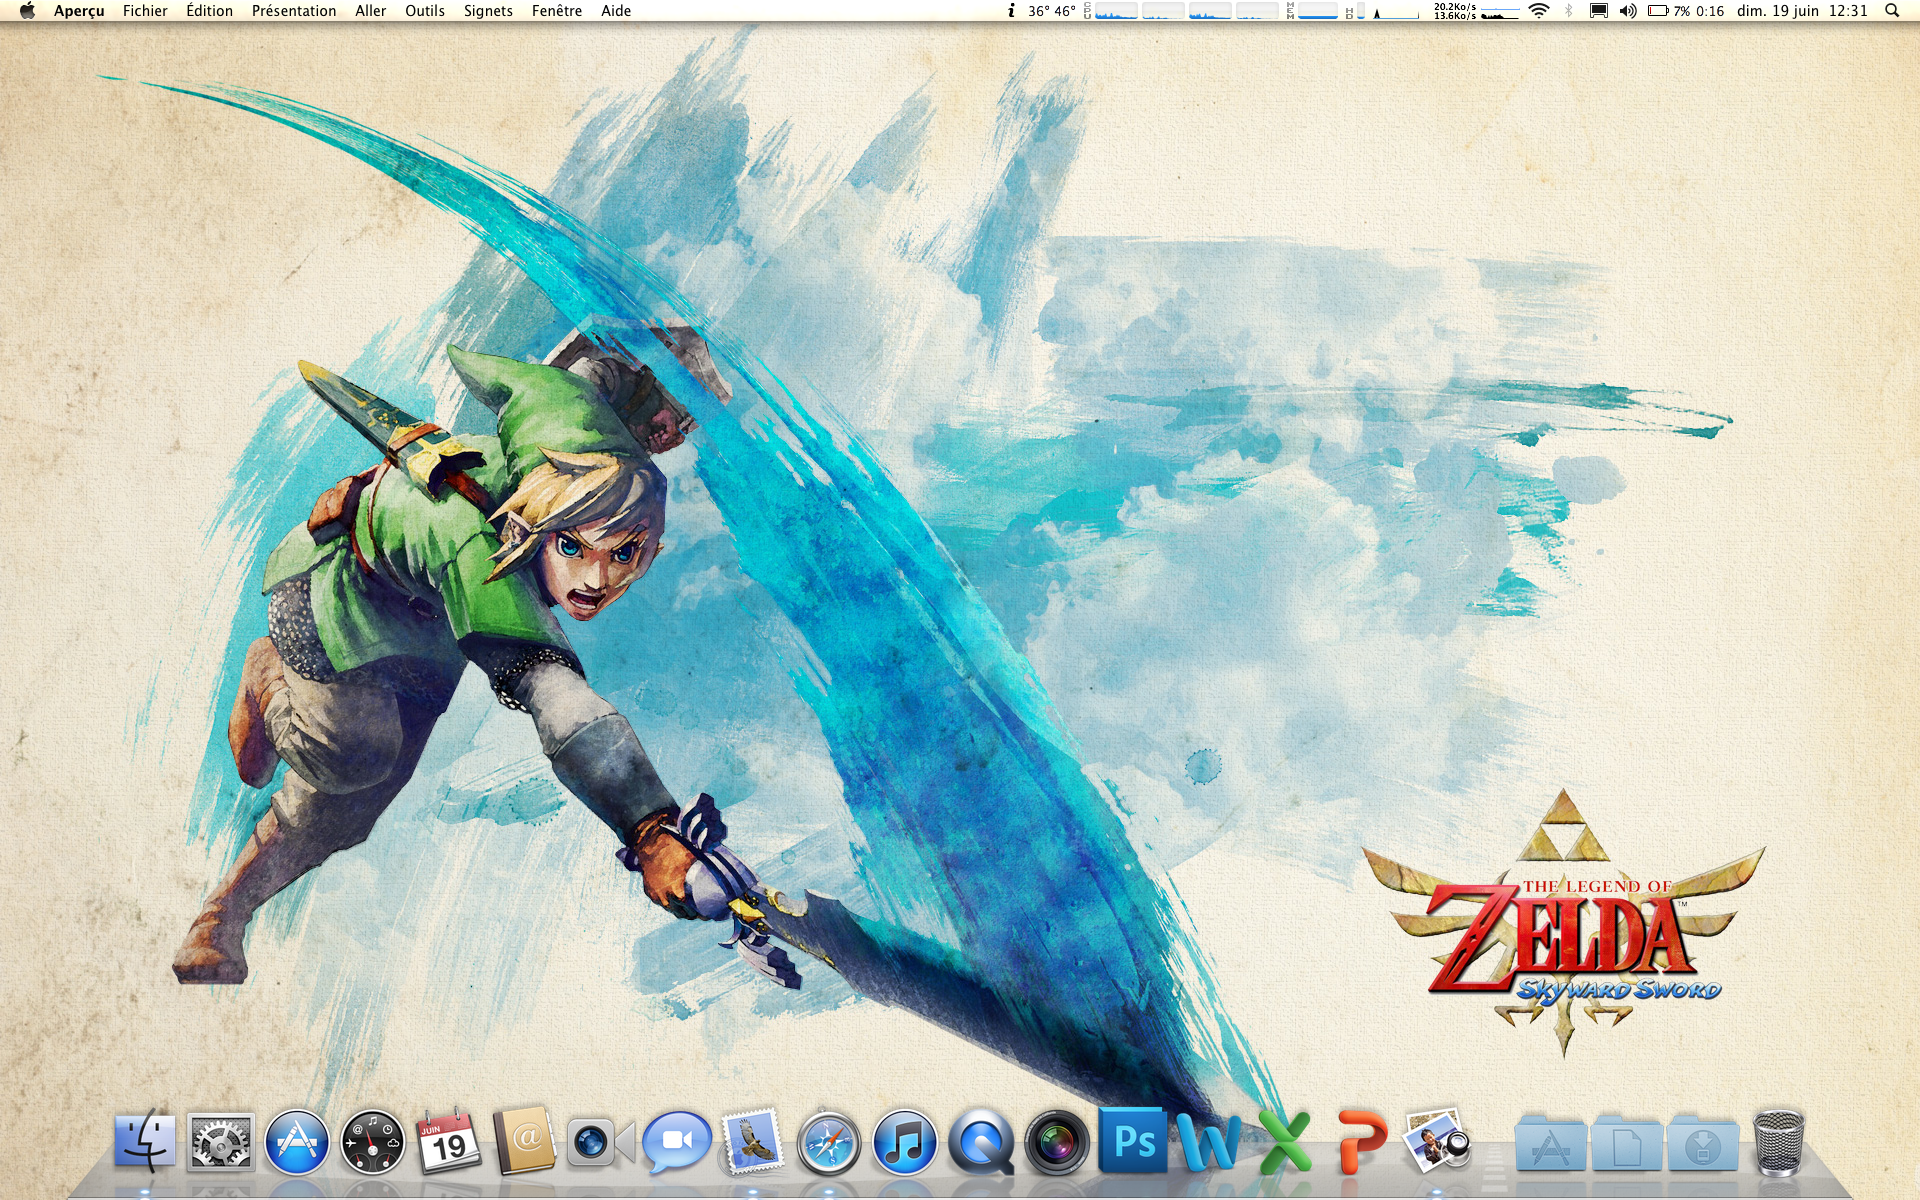The image size is (1920, 1200).
Task: Launch iCal calendar showing 19
Action: (x=448, y=1141)
